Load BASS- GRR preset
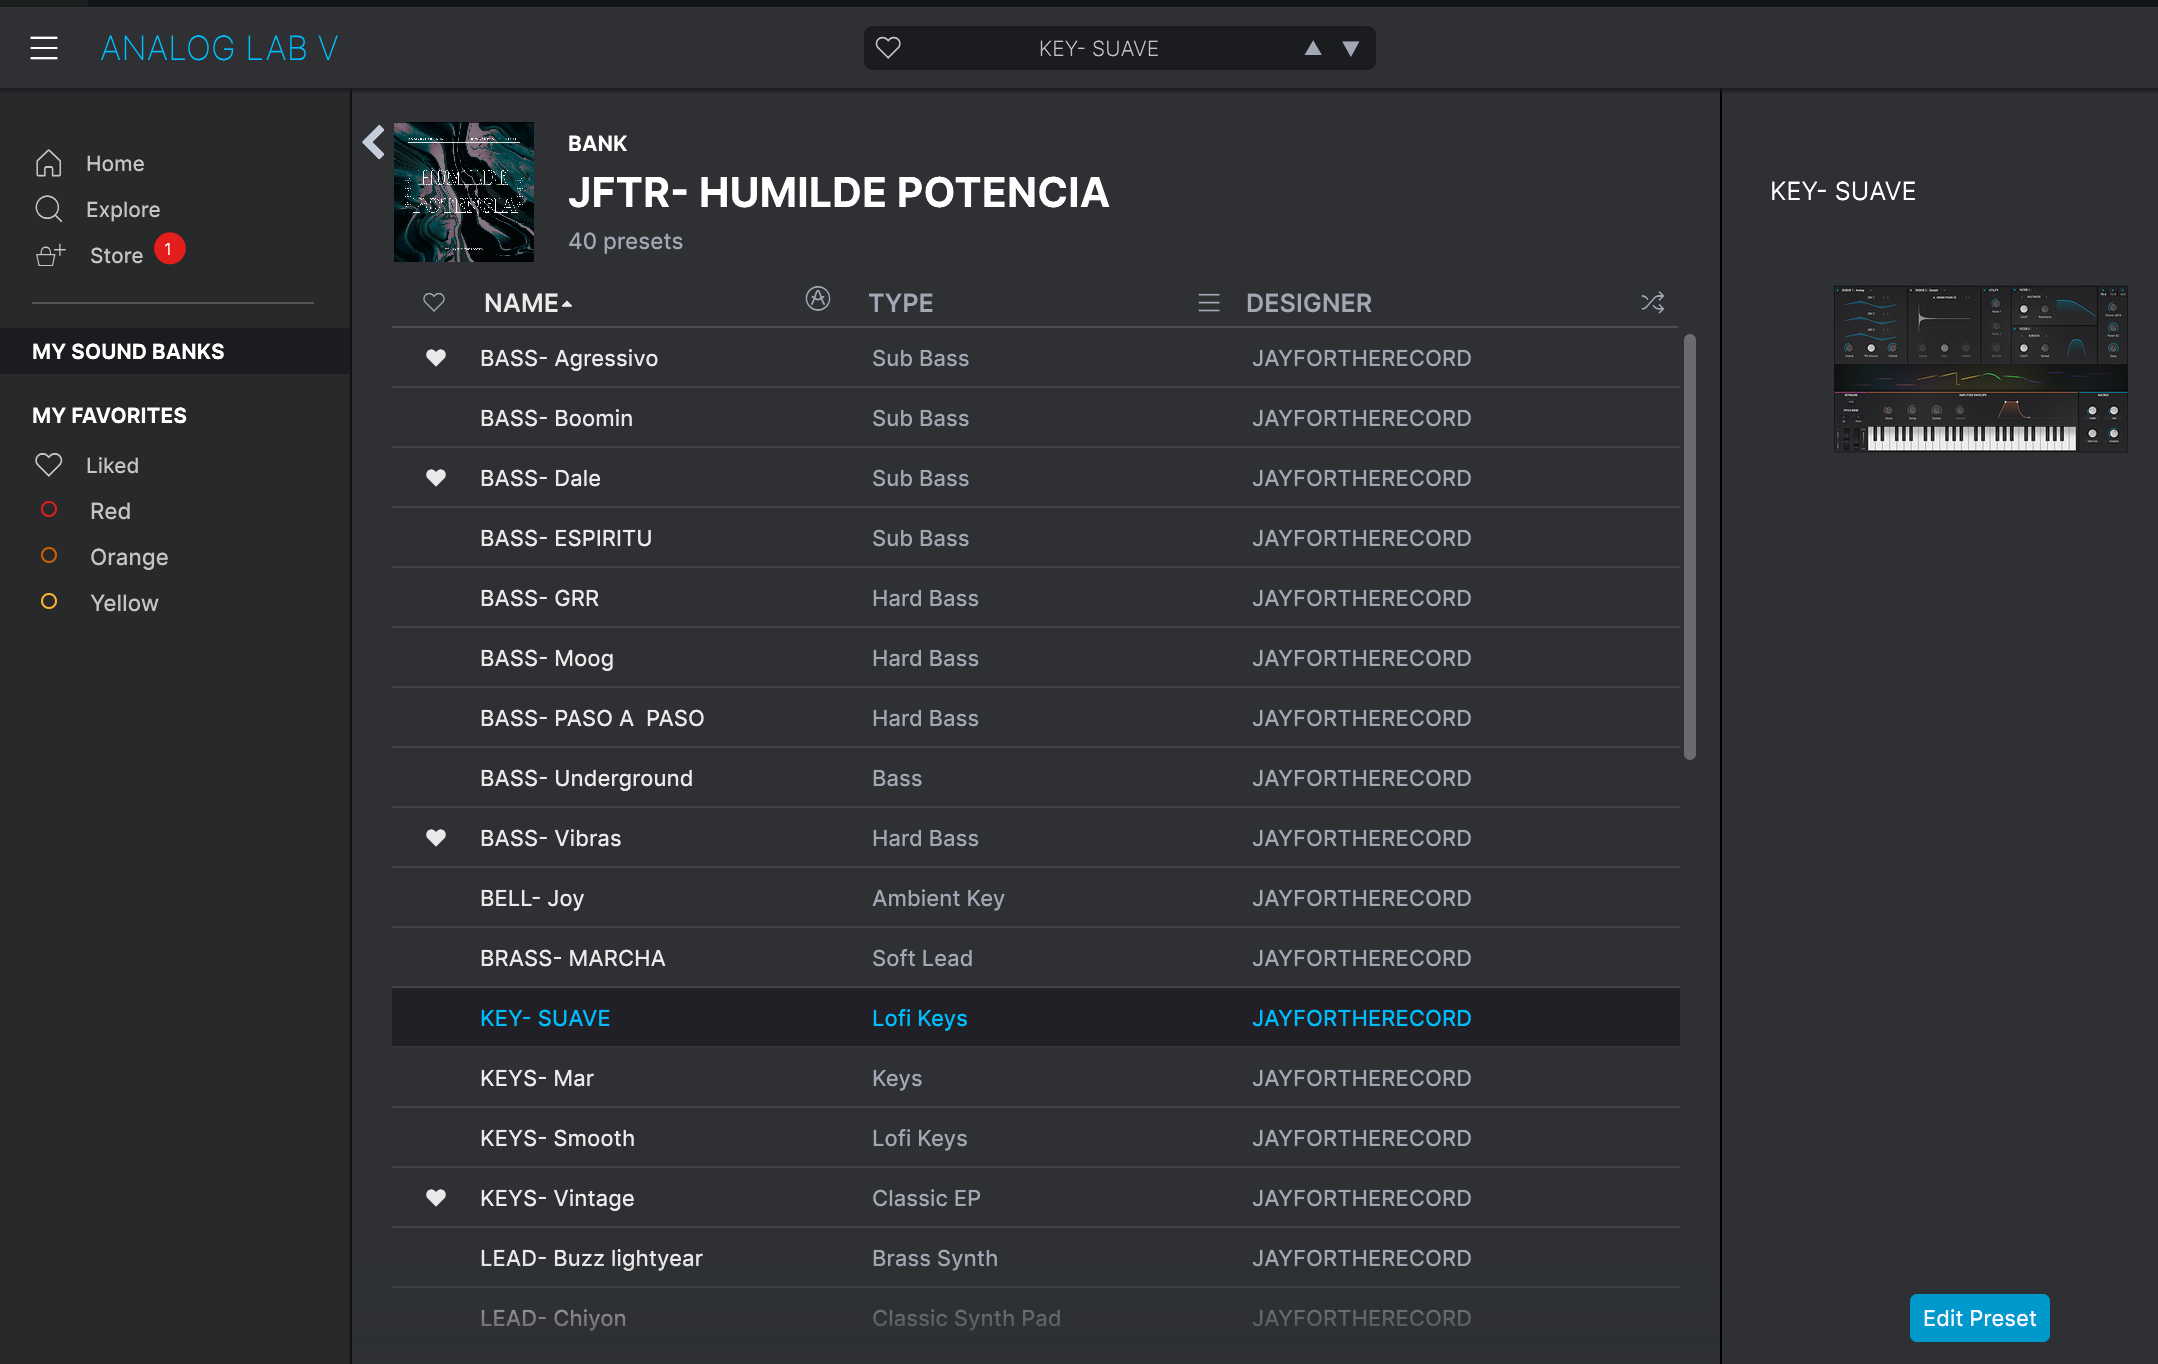Screen dimensions: 2158x1364 pyautogui.click(x=1036, y=598)
